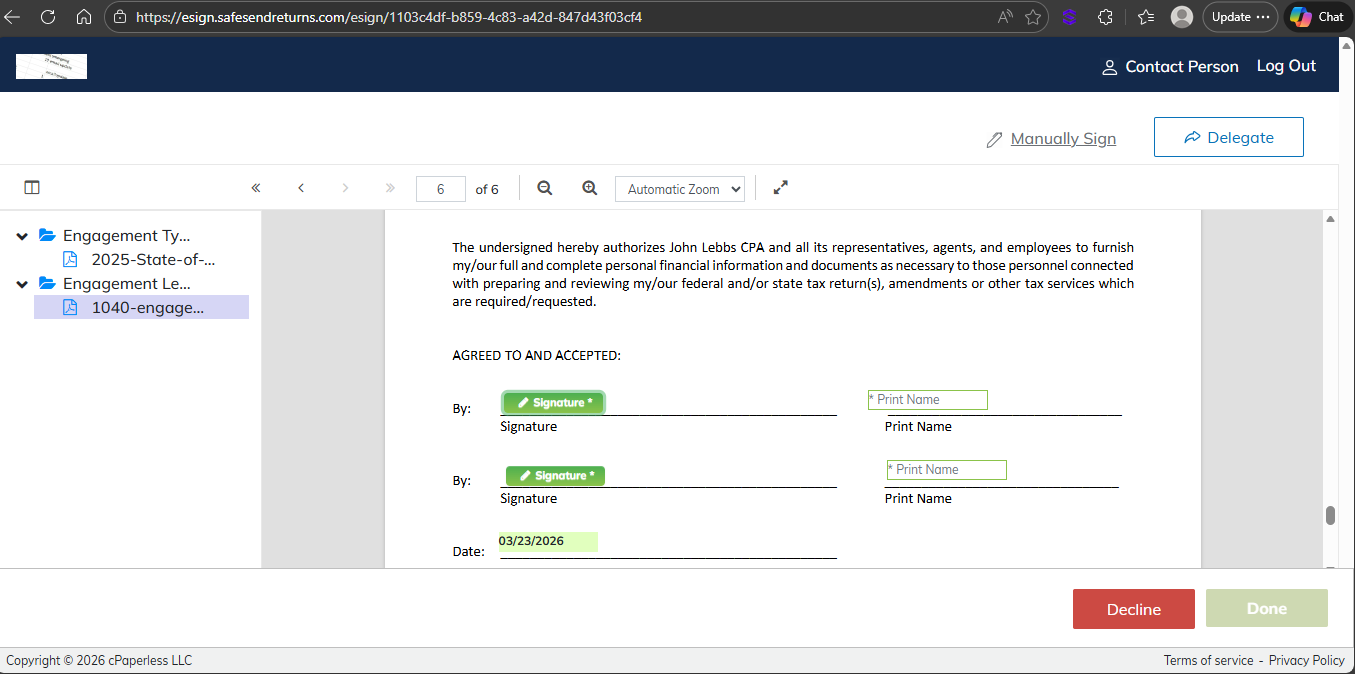
Task: Open the Automatic Zoom dropdown
Action: coord(680,189)
